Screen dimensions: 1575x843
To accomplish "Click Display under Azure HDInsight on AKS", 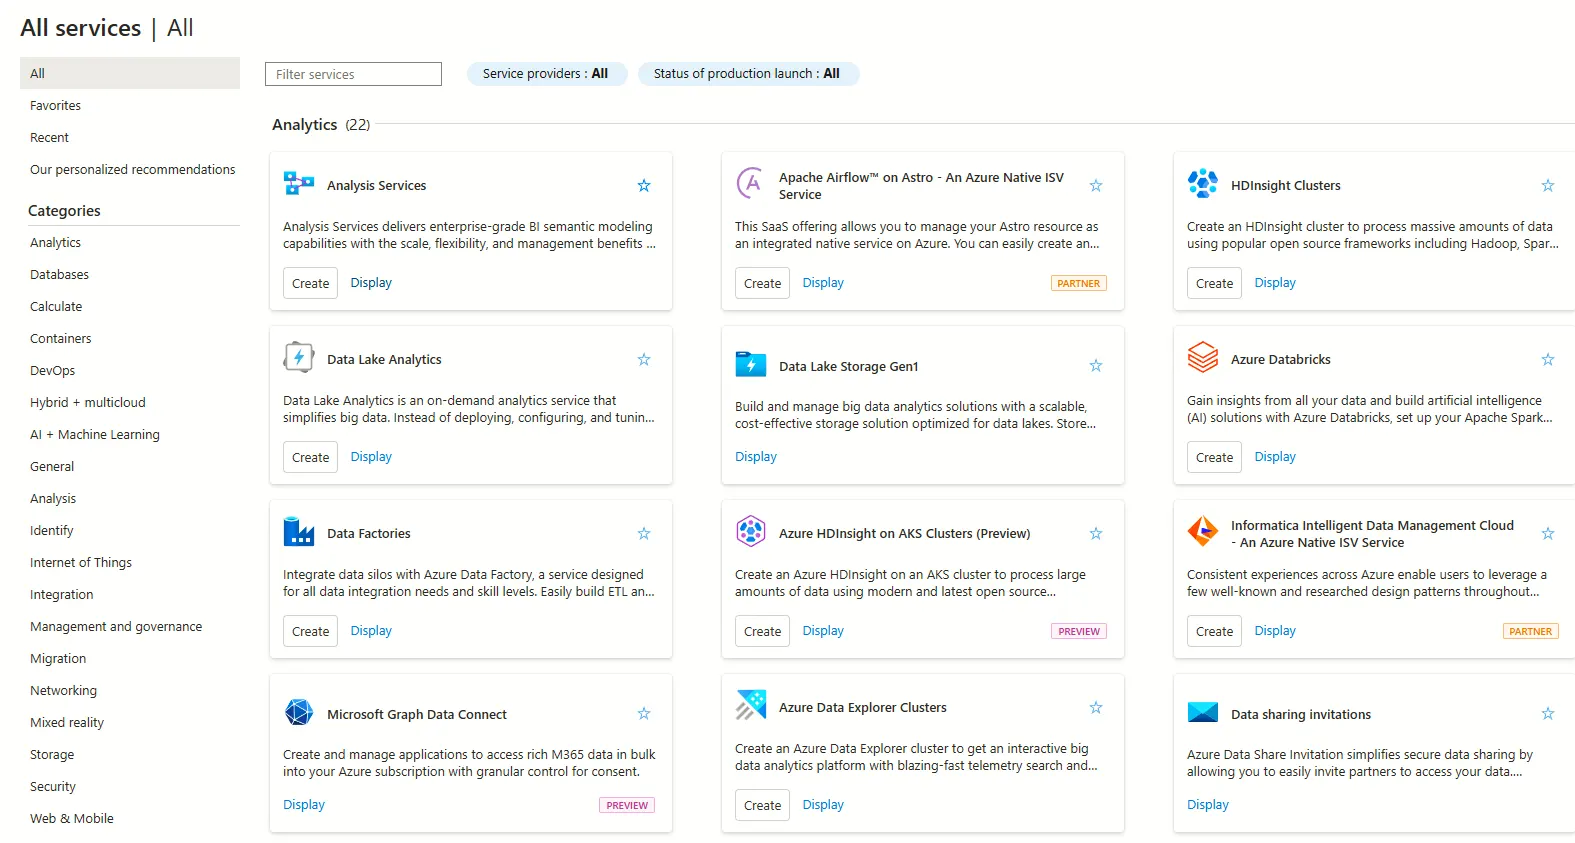I will [823, 631].
